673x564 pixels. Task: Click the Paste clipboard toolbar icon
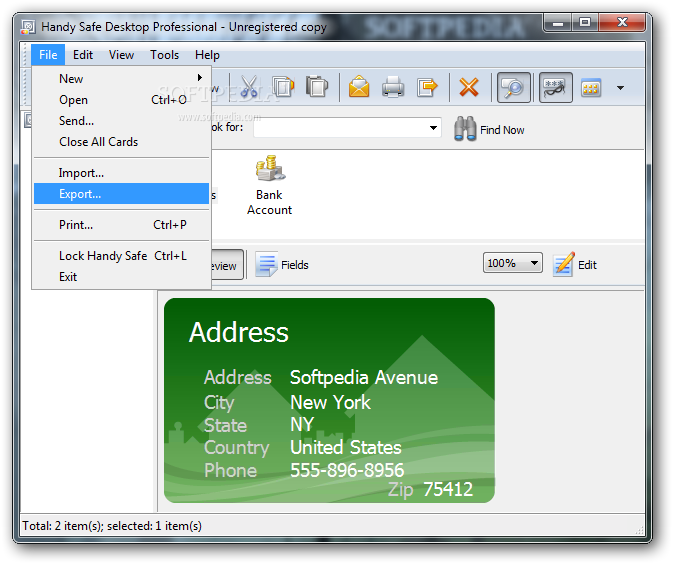click(x=317, y=87)
